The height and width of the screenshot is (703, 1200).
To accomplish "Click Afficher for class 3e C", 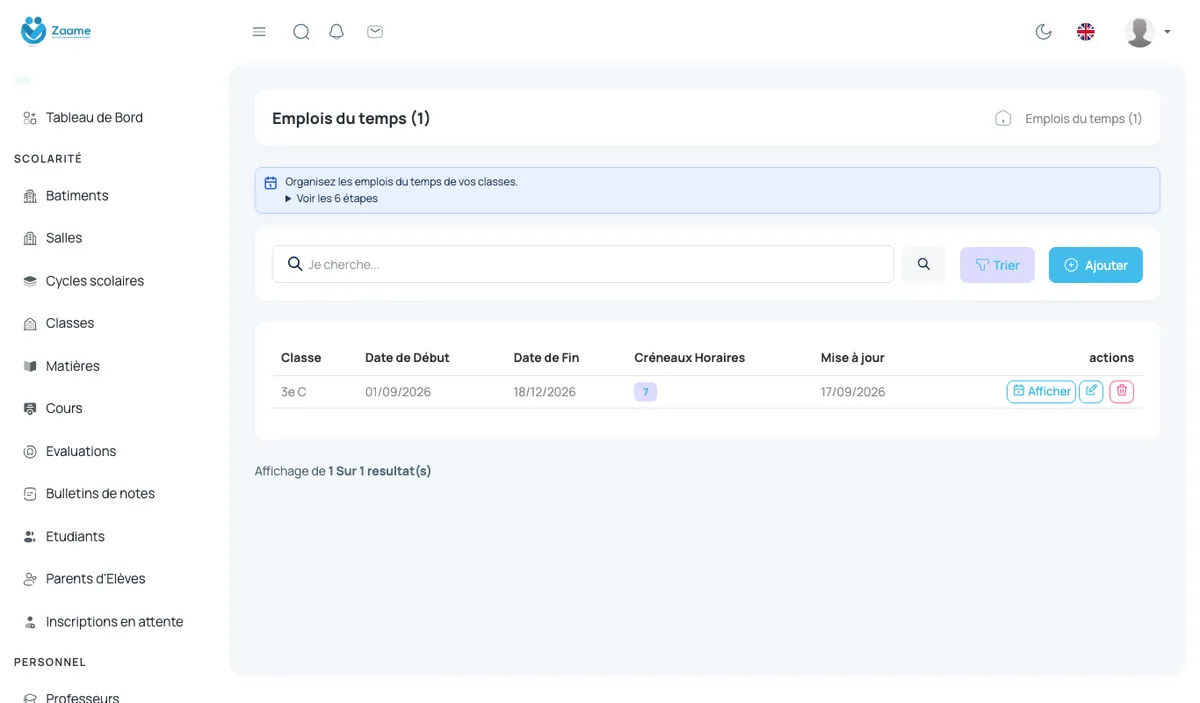I will [x=1041, y=391].
